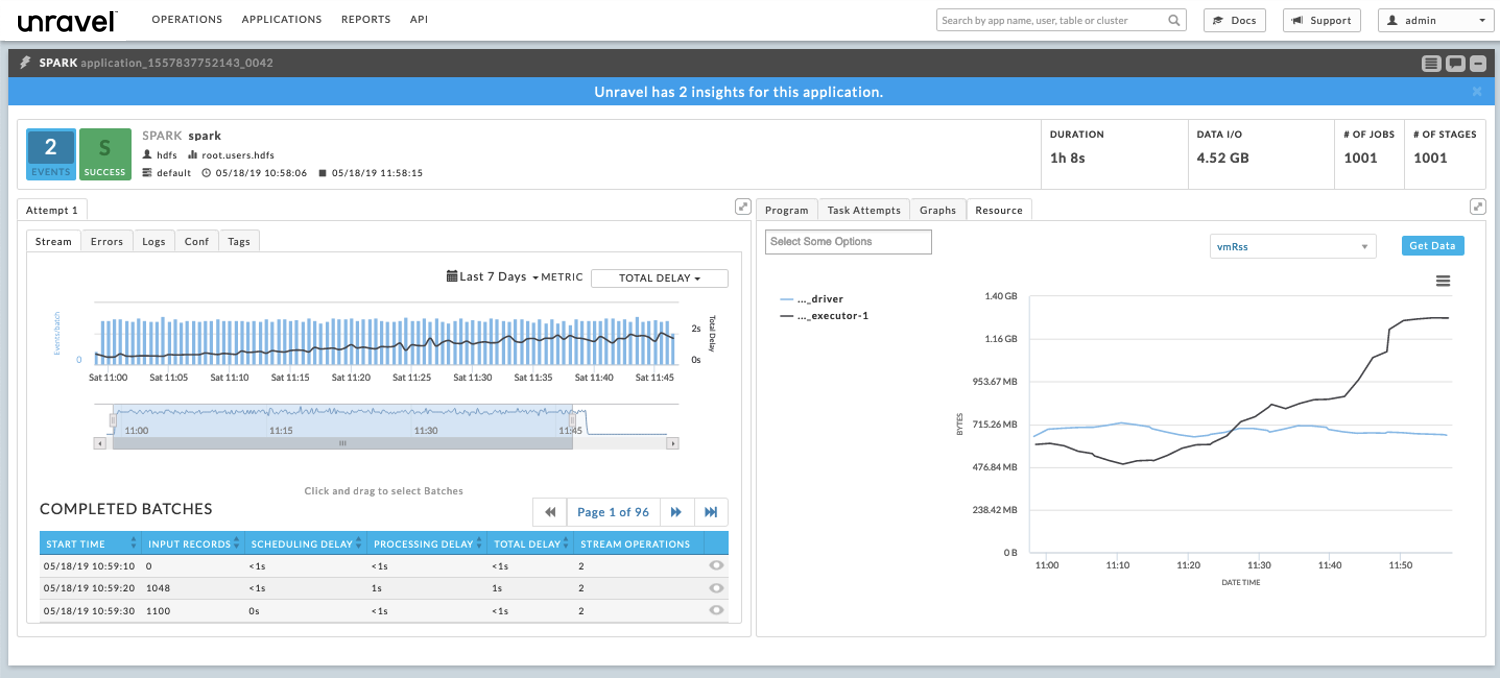Click the Get Data button
The width and height of the screenshot is (1500, 678).
pos(1432,246)
